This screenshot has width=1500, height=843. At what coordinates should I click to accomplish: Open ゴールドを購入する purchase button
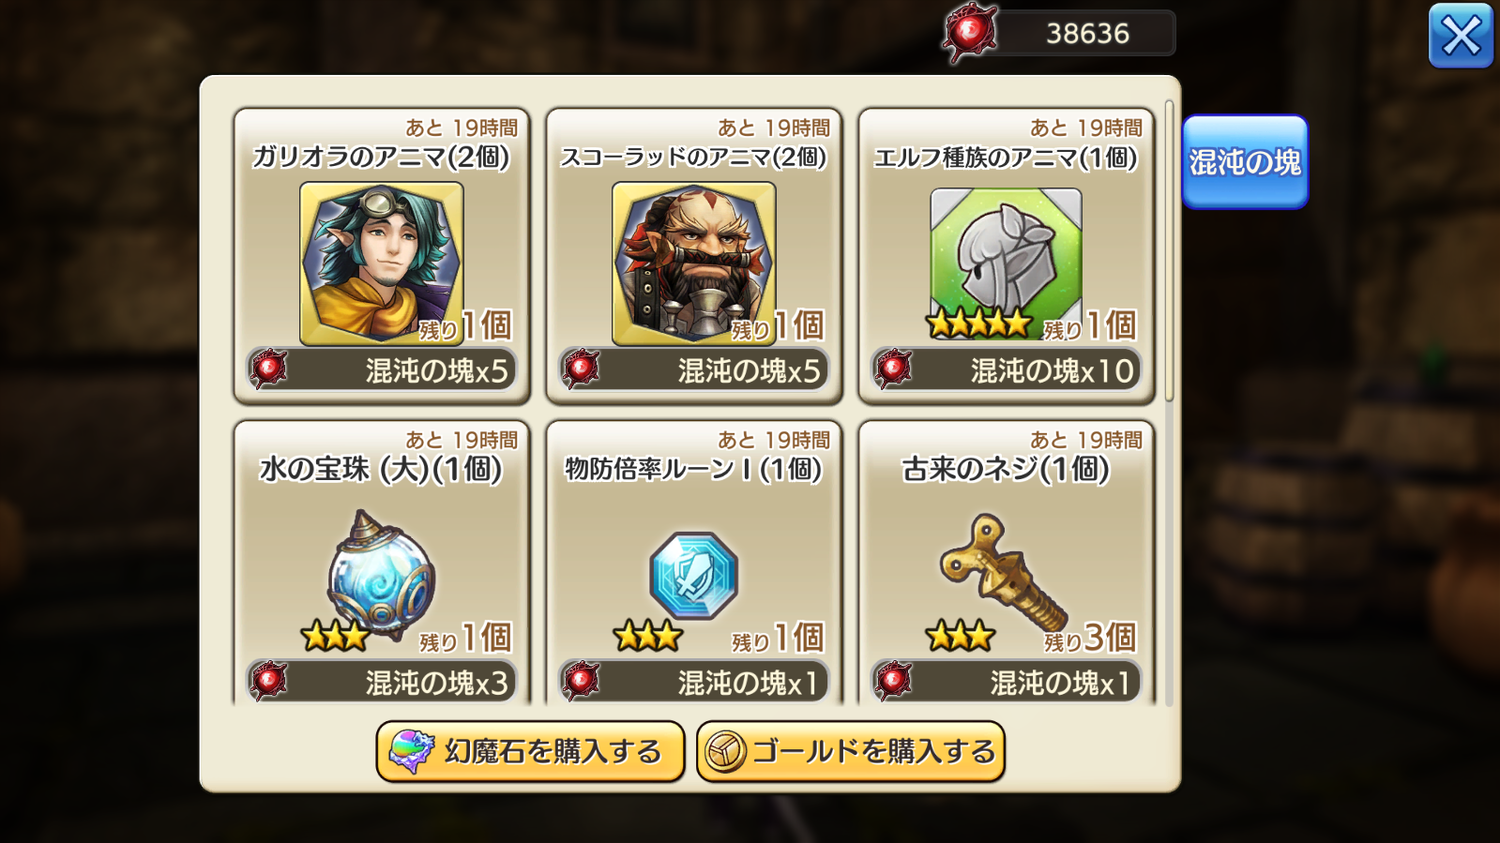(850, 752)
